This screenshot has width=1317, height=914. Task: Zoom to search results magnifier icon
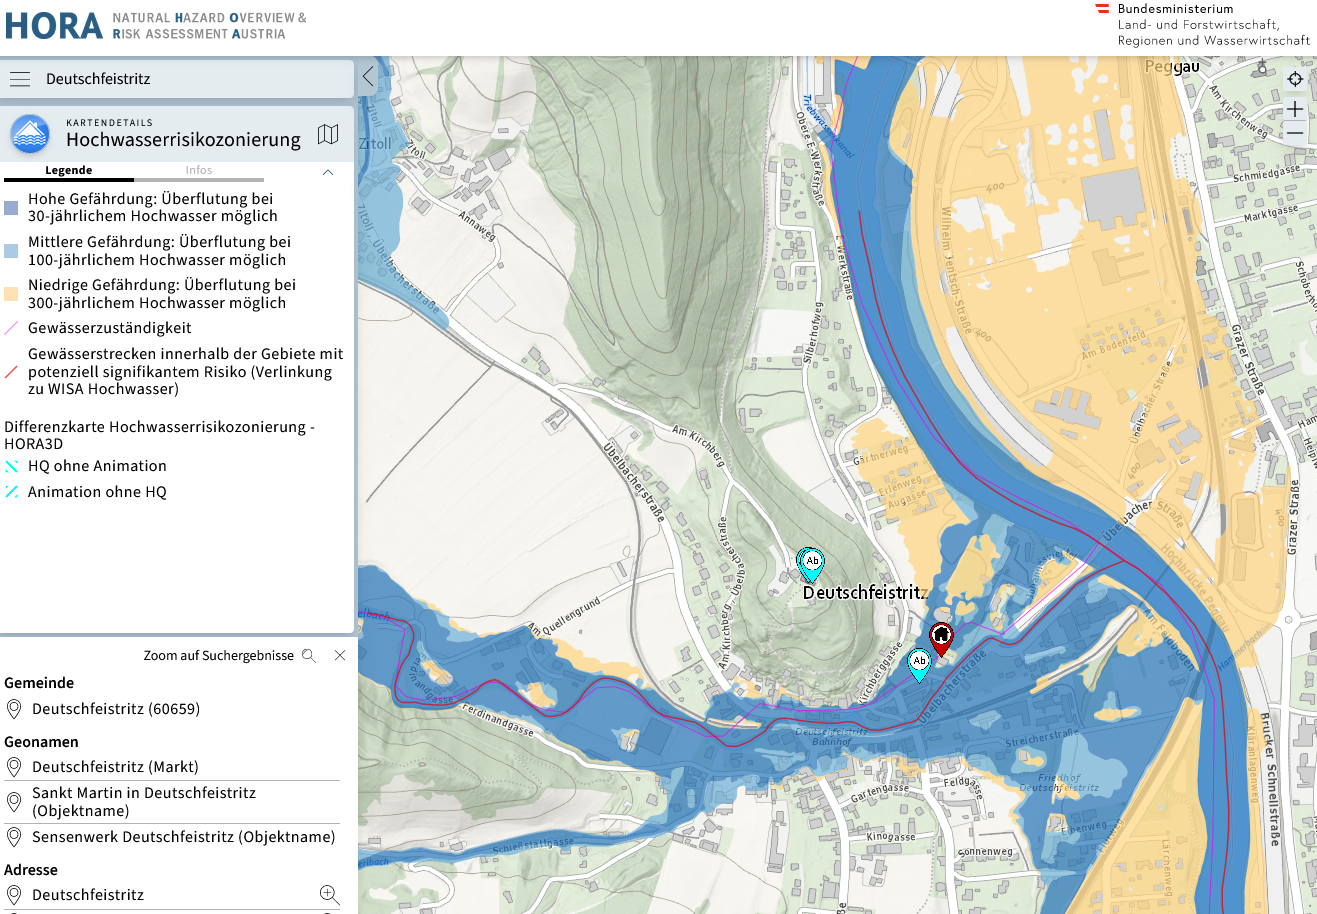point(309,656)
